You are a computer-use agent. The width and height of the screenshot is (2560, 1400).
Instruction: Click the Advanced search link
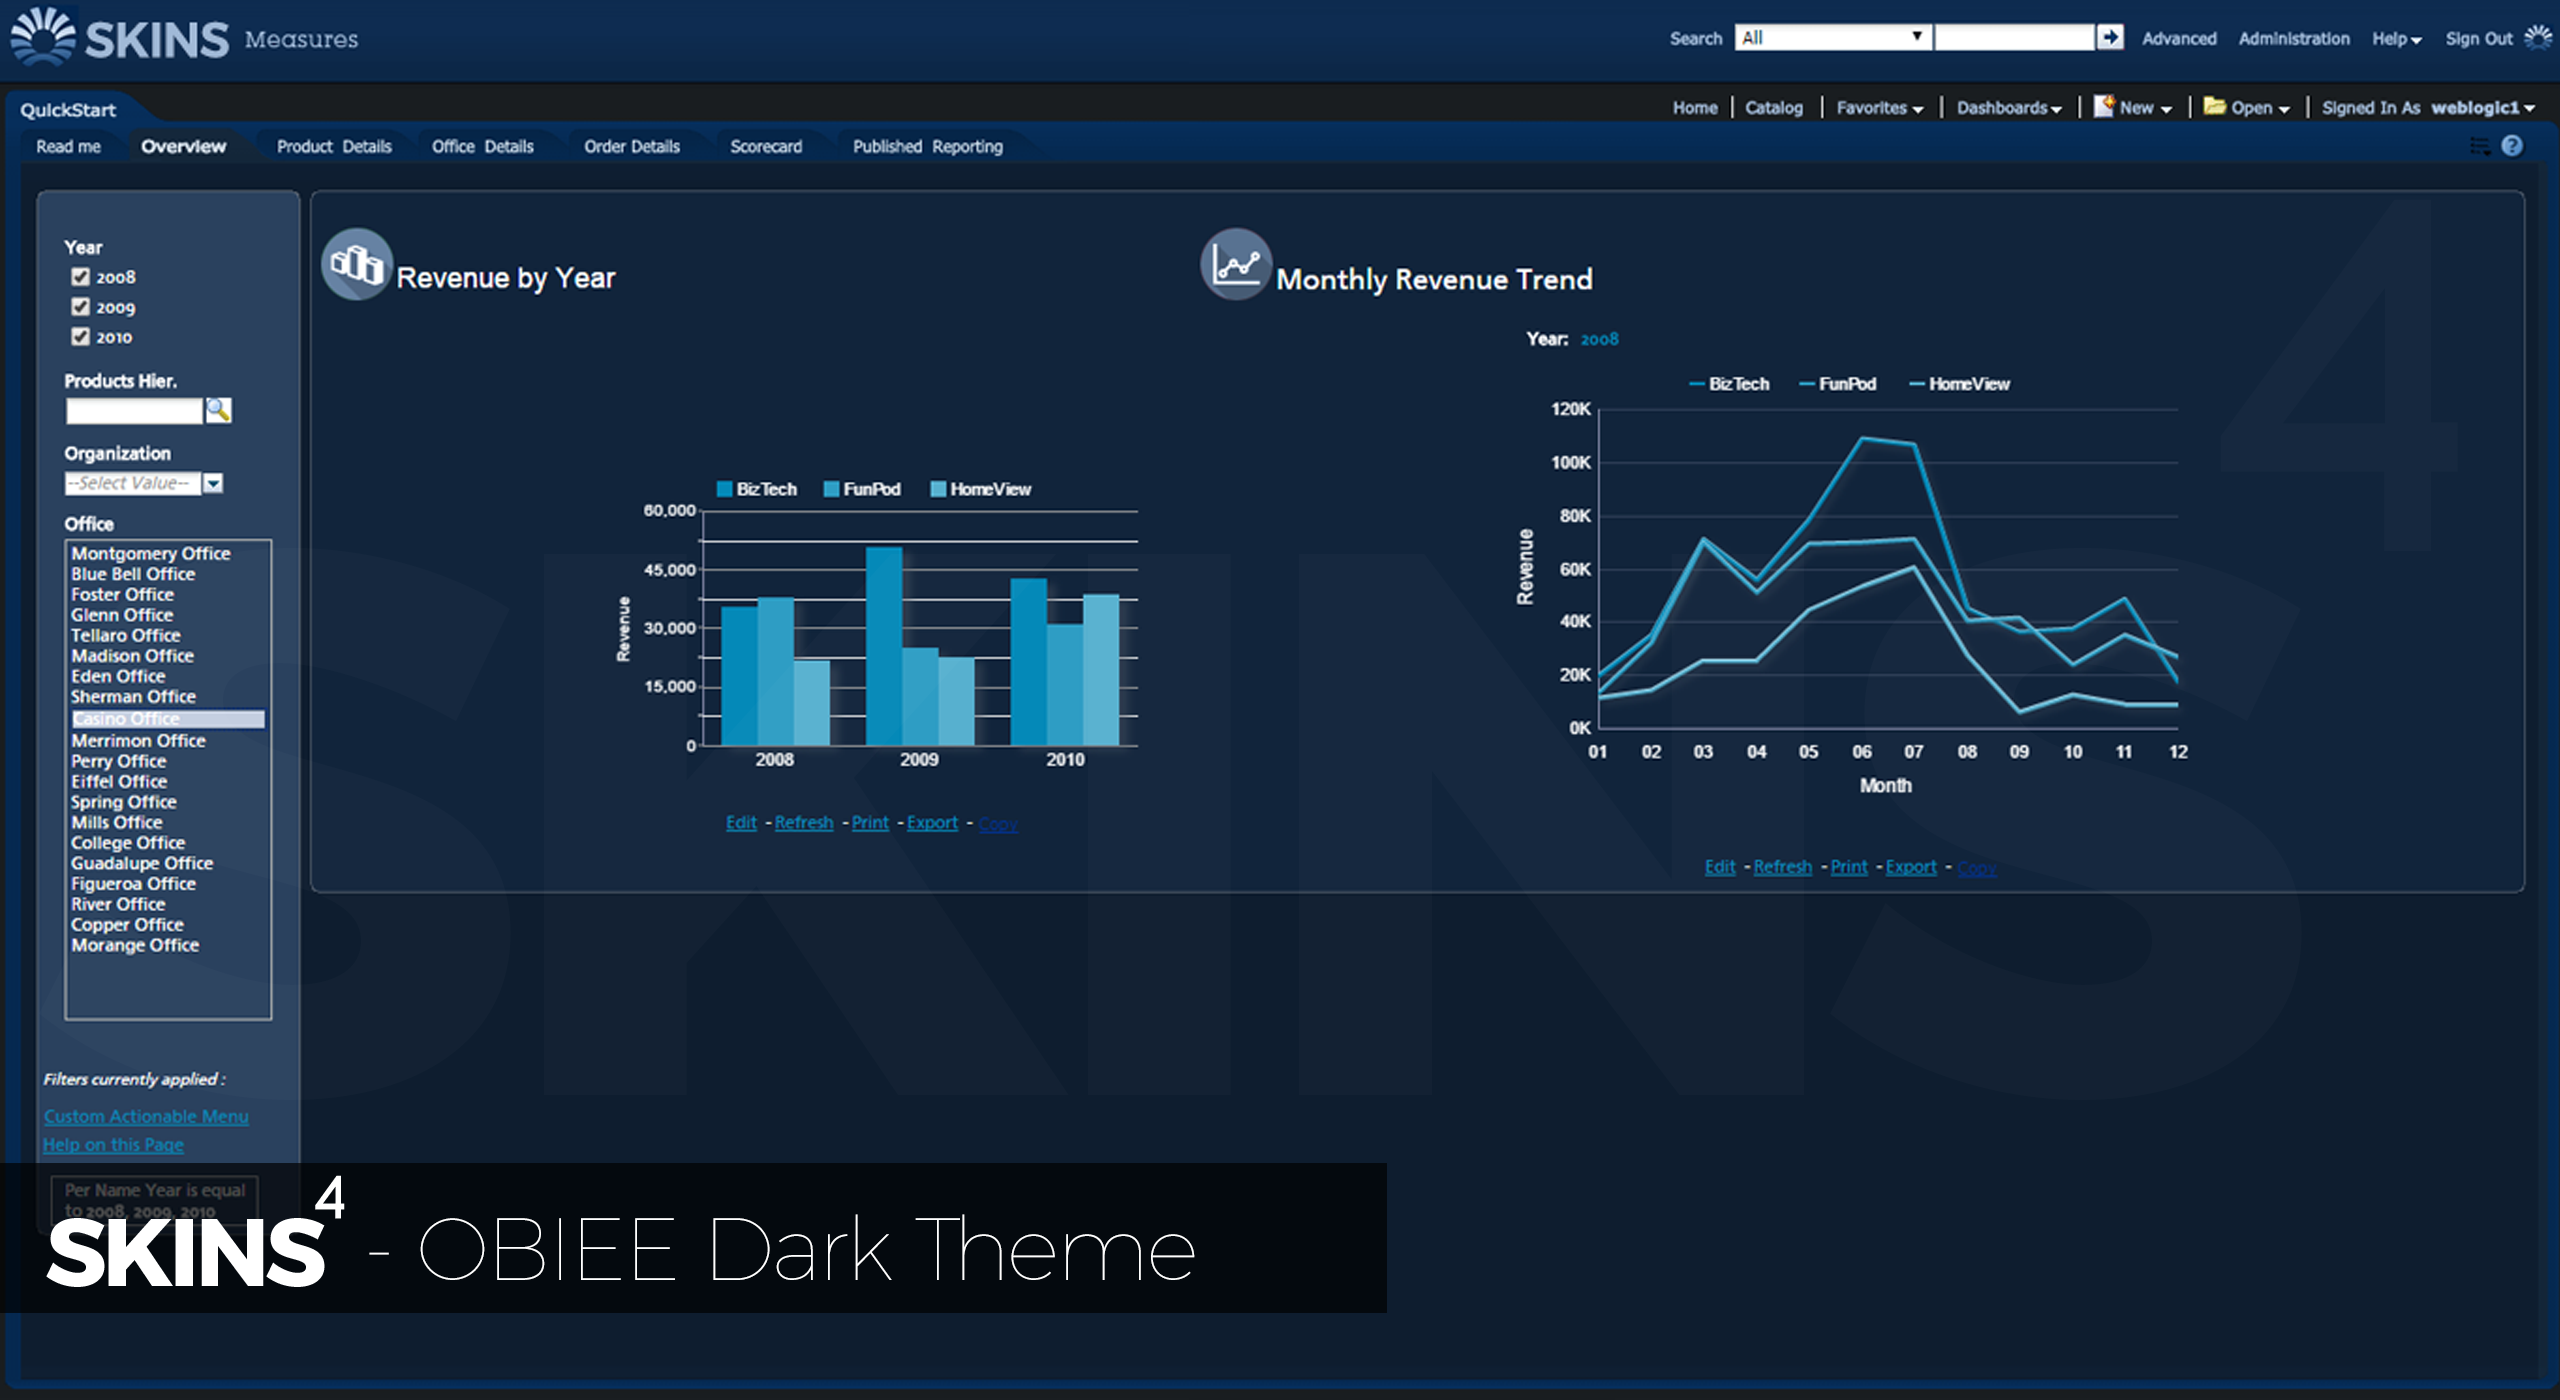(2179, 39)
